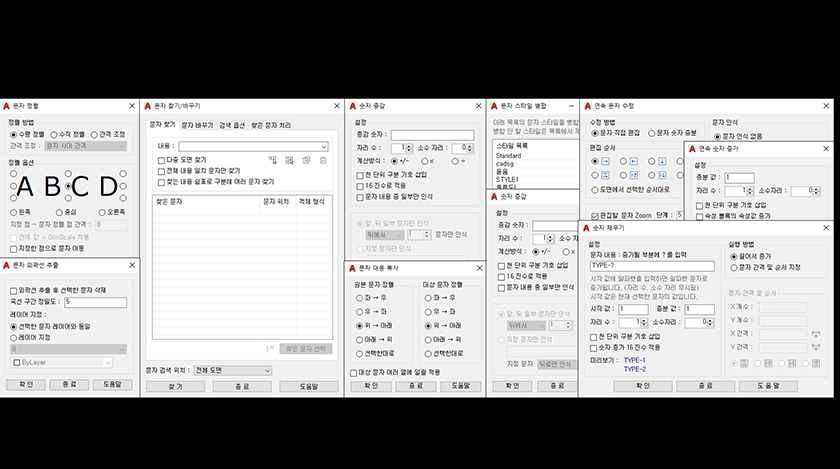Screen dimensions: 840x469
Task: Click 자리 수 stepper in first 숫자 증감
Action: pyautogui.click(x=409, y=148)
